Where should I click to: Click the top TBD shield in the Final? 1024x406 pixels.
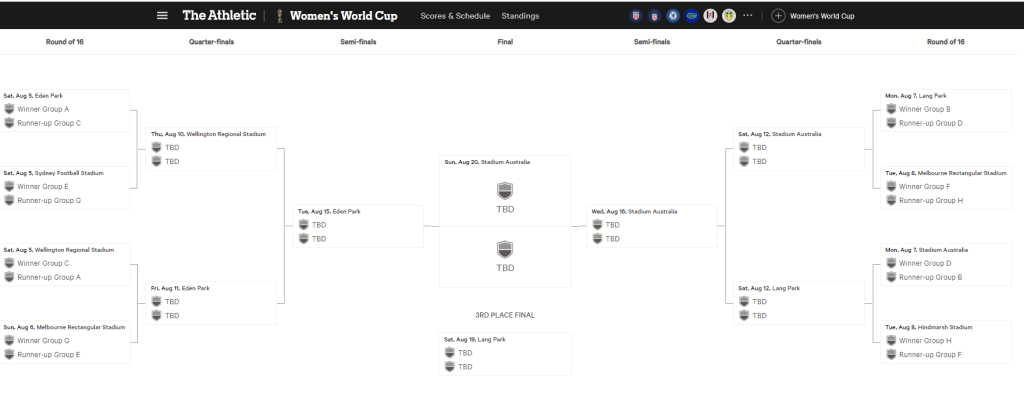[x=505, y=190]
